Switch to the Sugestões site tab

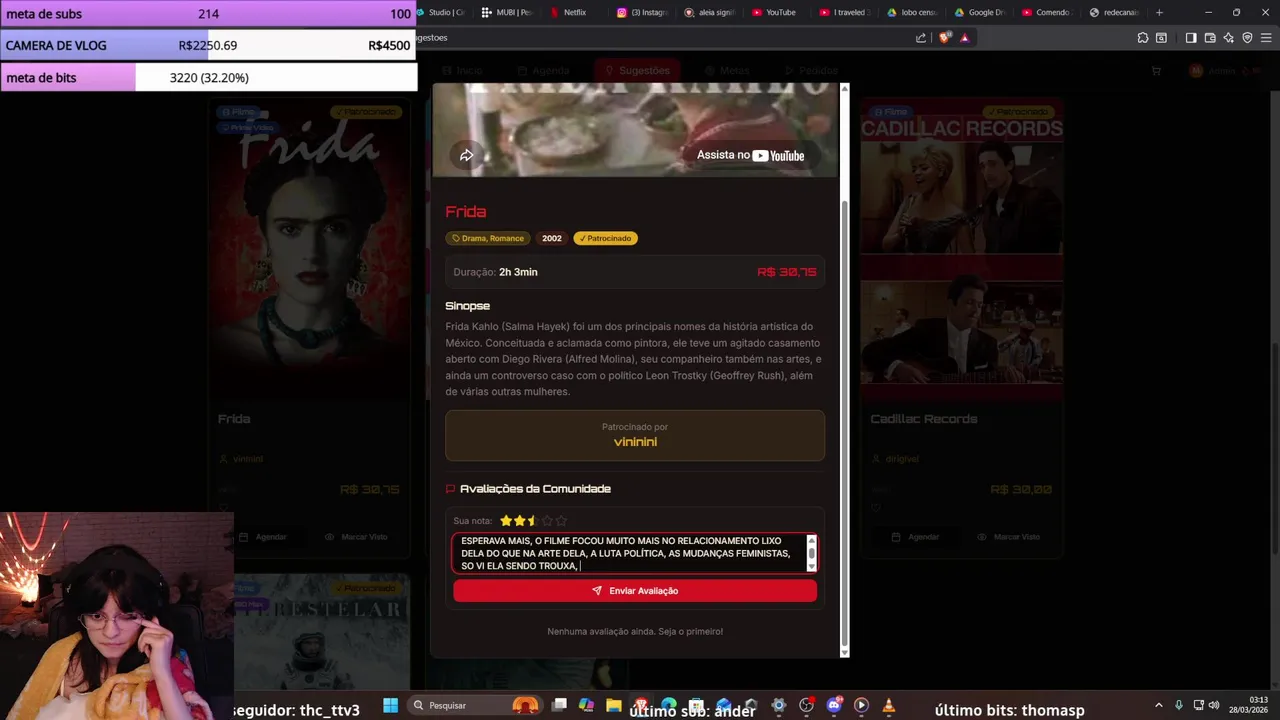637,71
